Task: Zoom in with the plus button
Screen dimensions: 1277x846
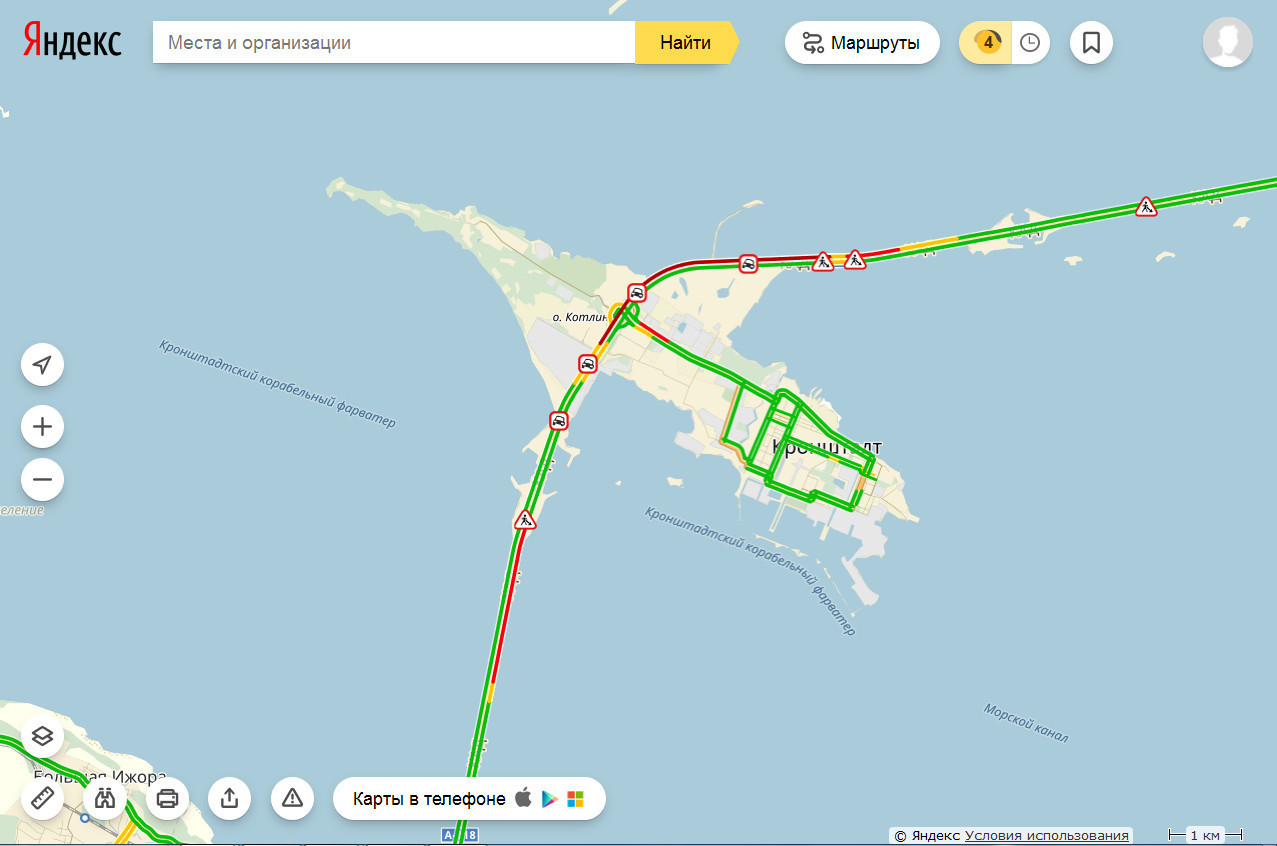Action: pos(42,427)
